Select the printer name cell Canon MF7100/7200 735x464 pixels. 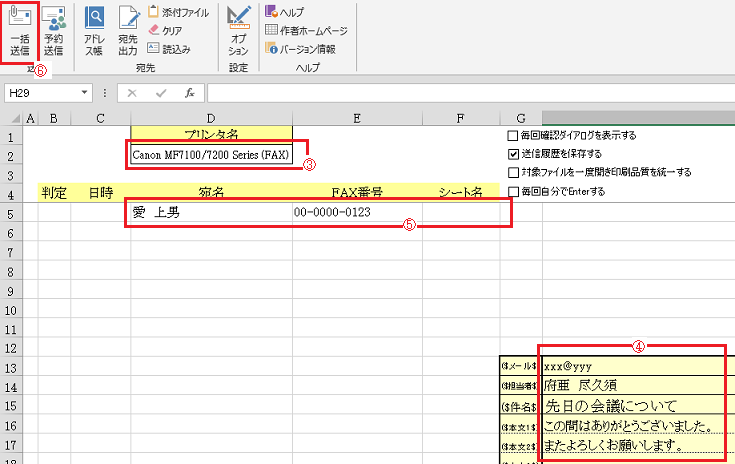point(211,155)
